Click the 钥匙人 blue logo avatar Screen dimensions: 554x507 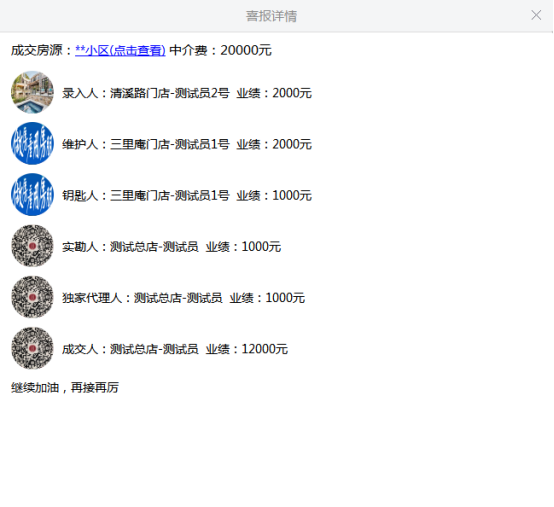33,195
